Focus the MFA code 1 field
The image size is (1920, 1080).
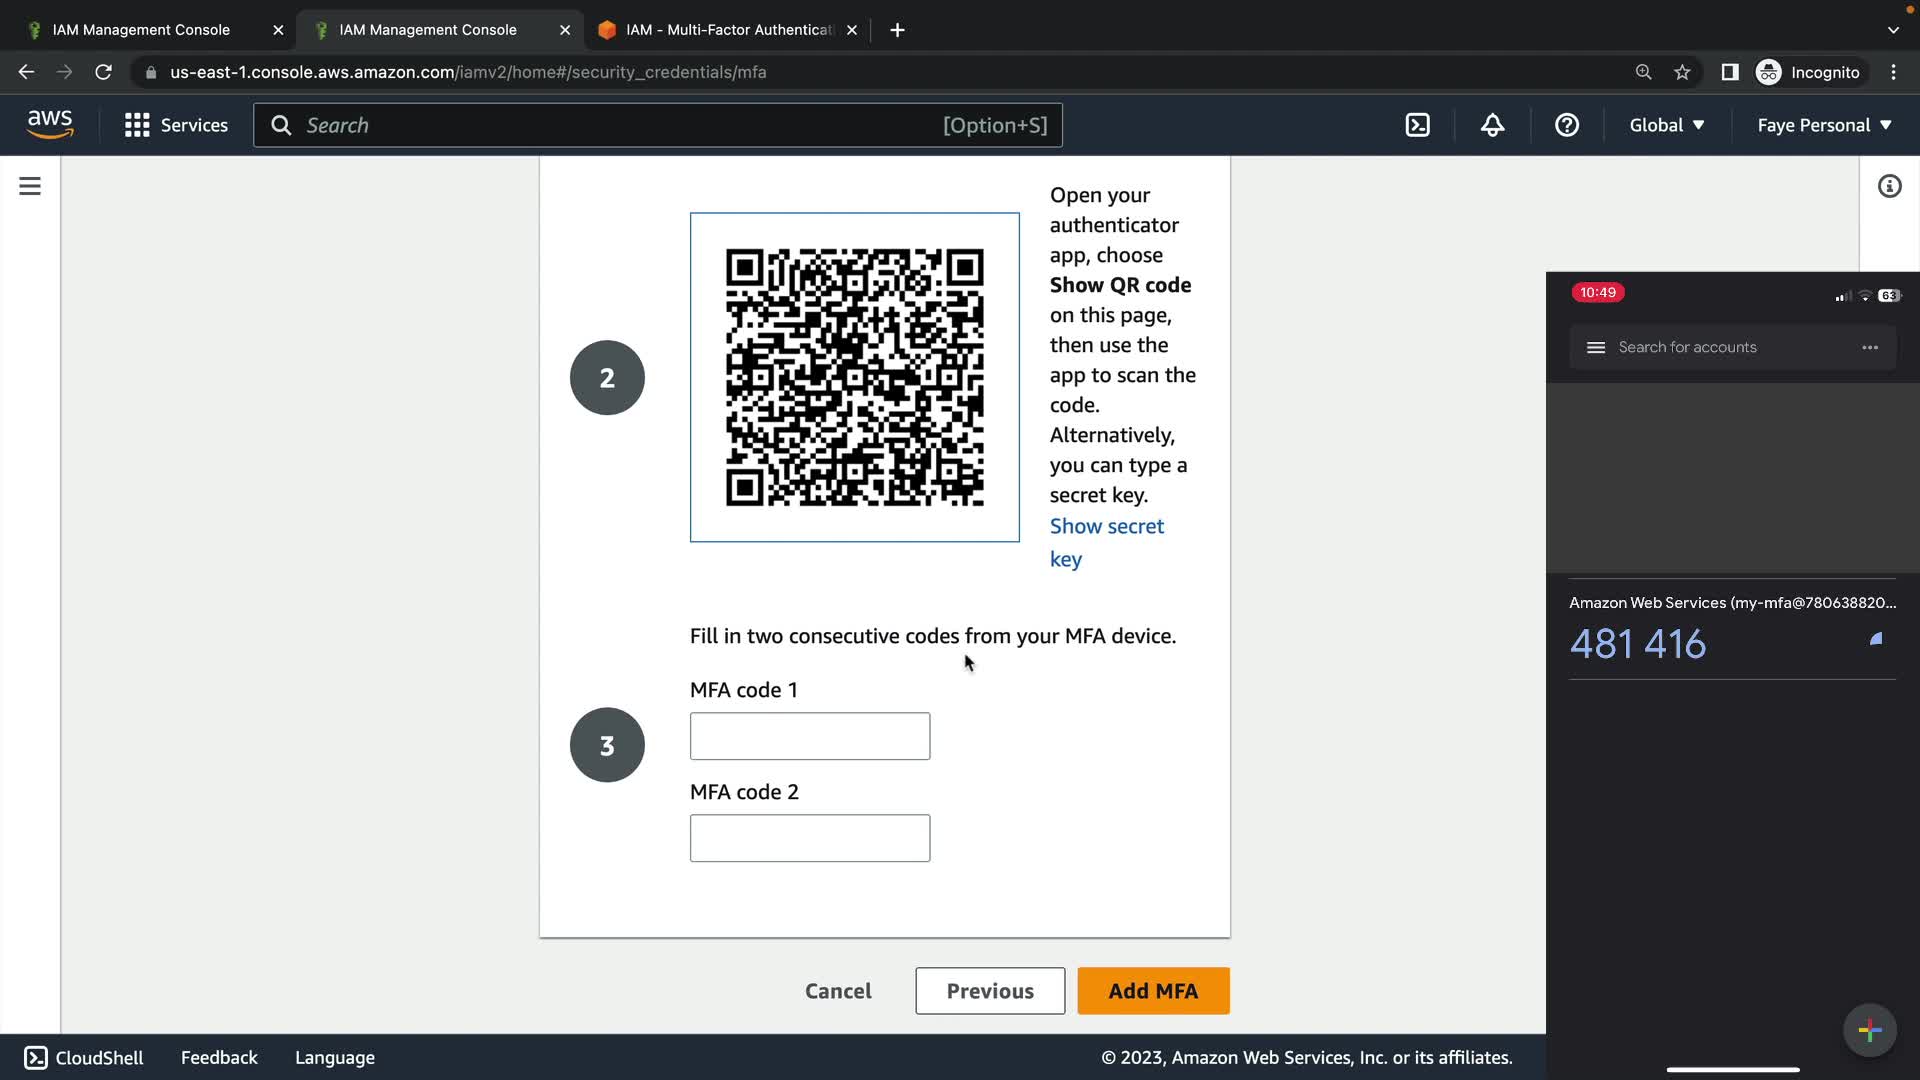pos(809,736)
